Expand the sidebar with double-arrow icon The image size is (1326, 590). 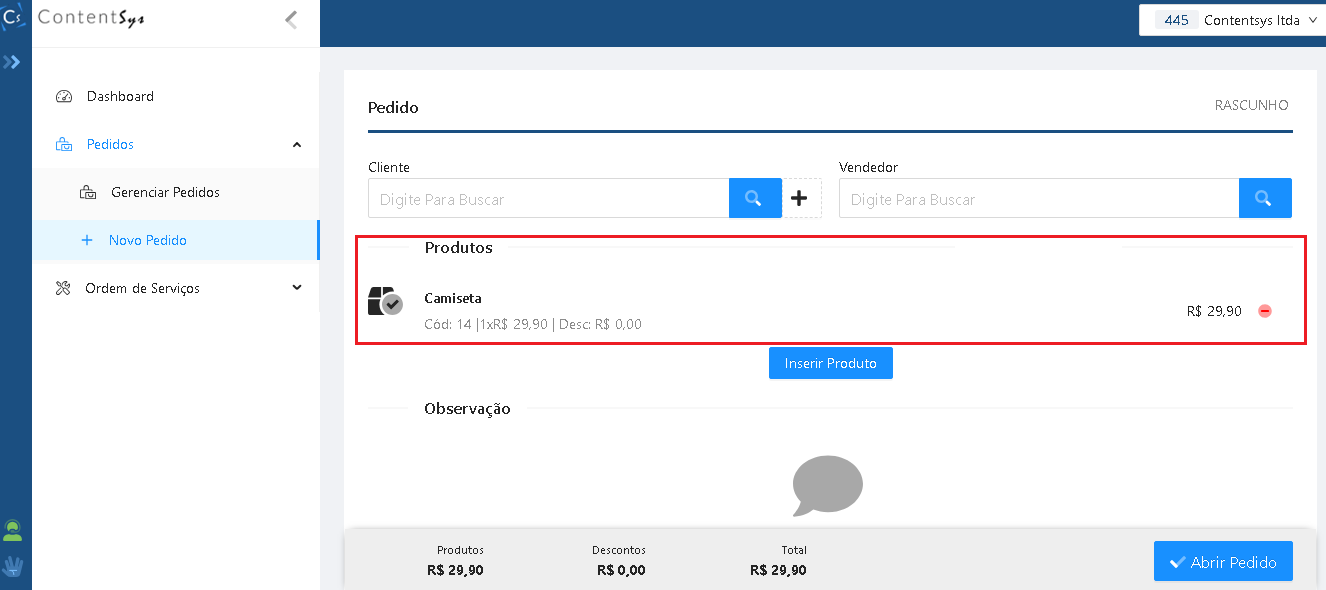(12, 62)
